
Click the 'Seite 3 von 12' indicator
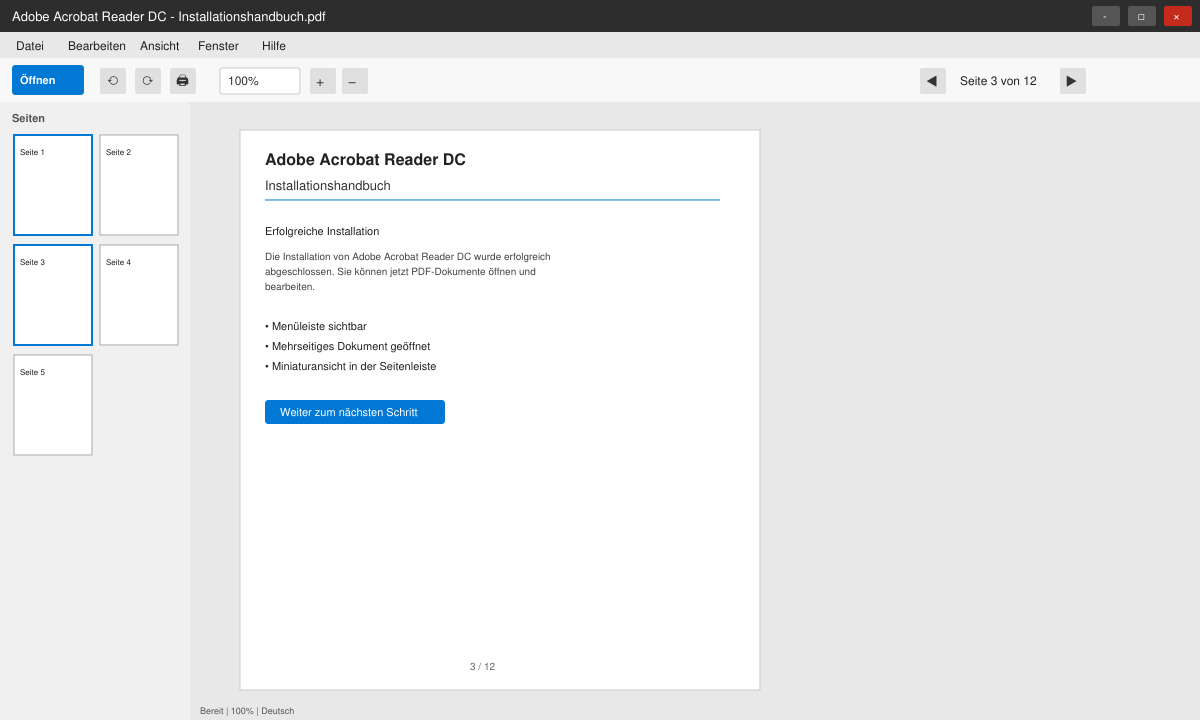[x=998, y=81]
